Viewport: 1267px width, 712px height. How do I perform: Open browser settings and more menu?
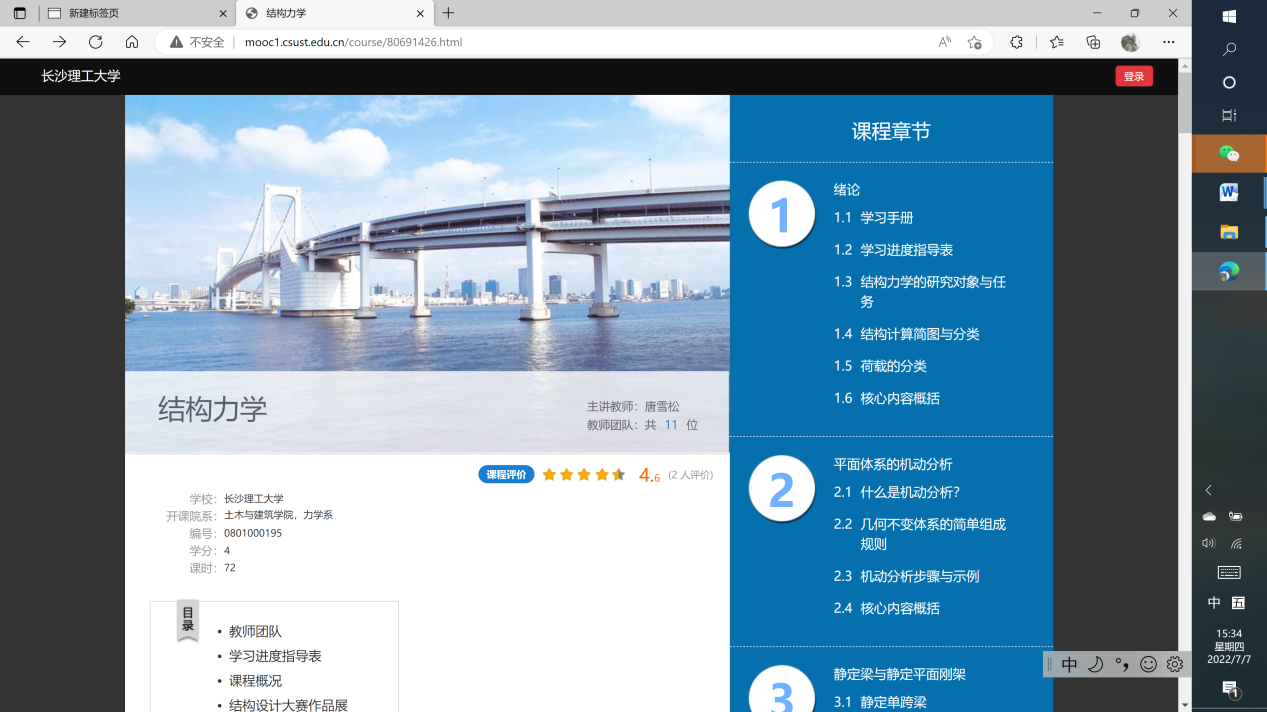(1168, 42)
